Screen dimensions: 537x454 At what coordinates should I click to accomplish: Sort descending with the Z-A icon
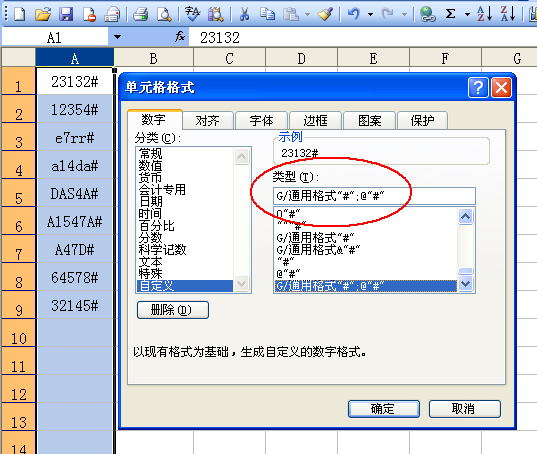coord(508,14)
